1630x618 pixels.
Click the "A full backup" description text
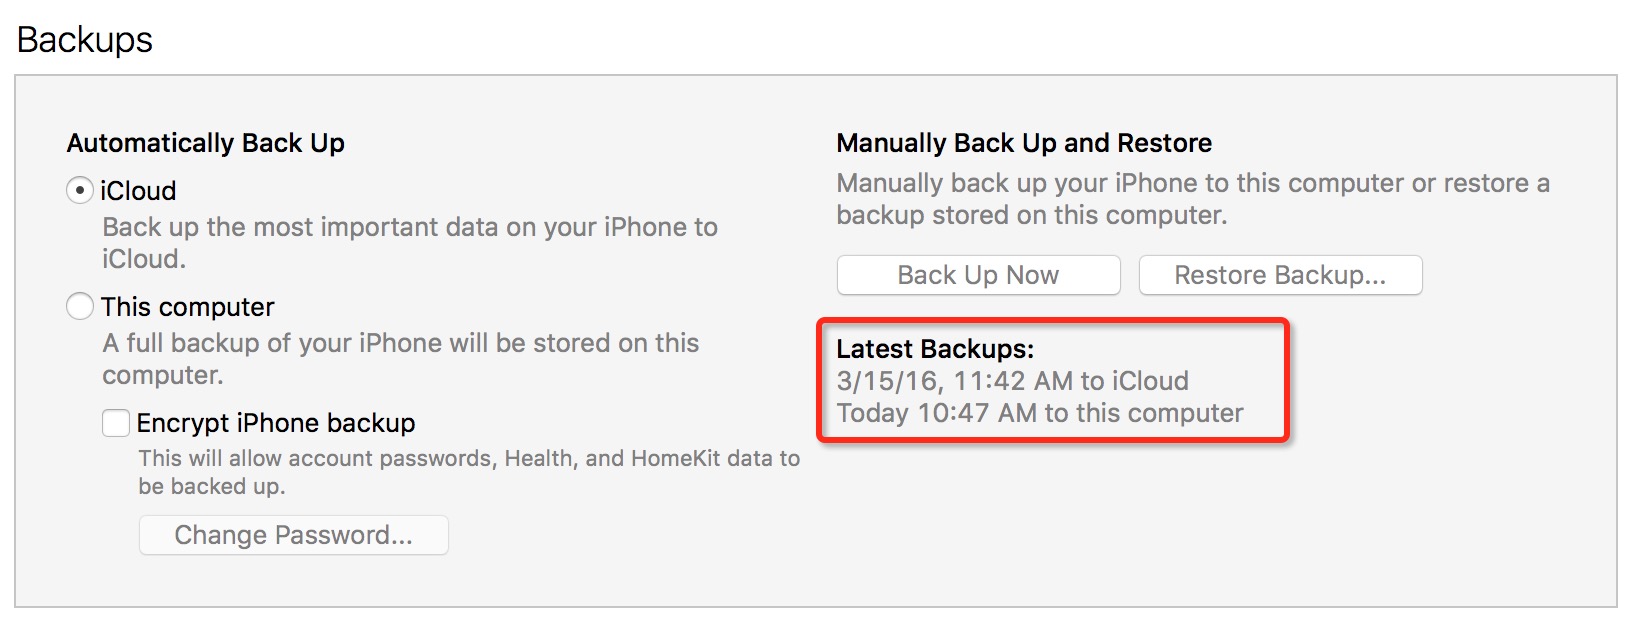click(400, 358)
